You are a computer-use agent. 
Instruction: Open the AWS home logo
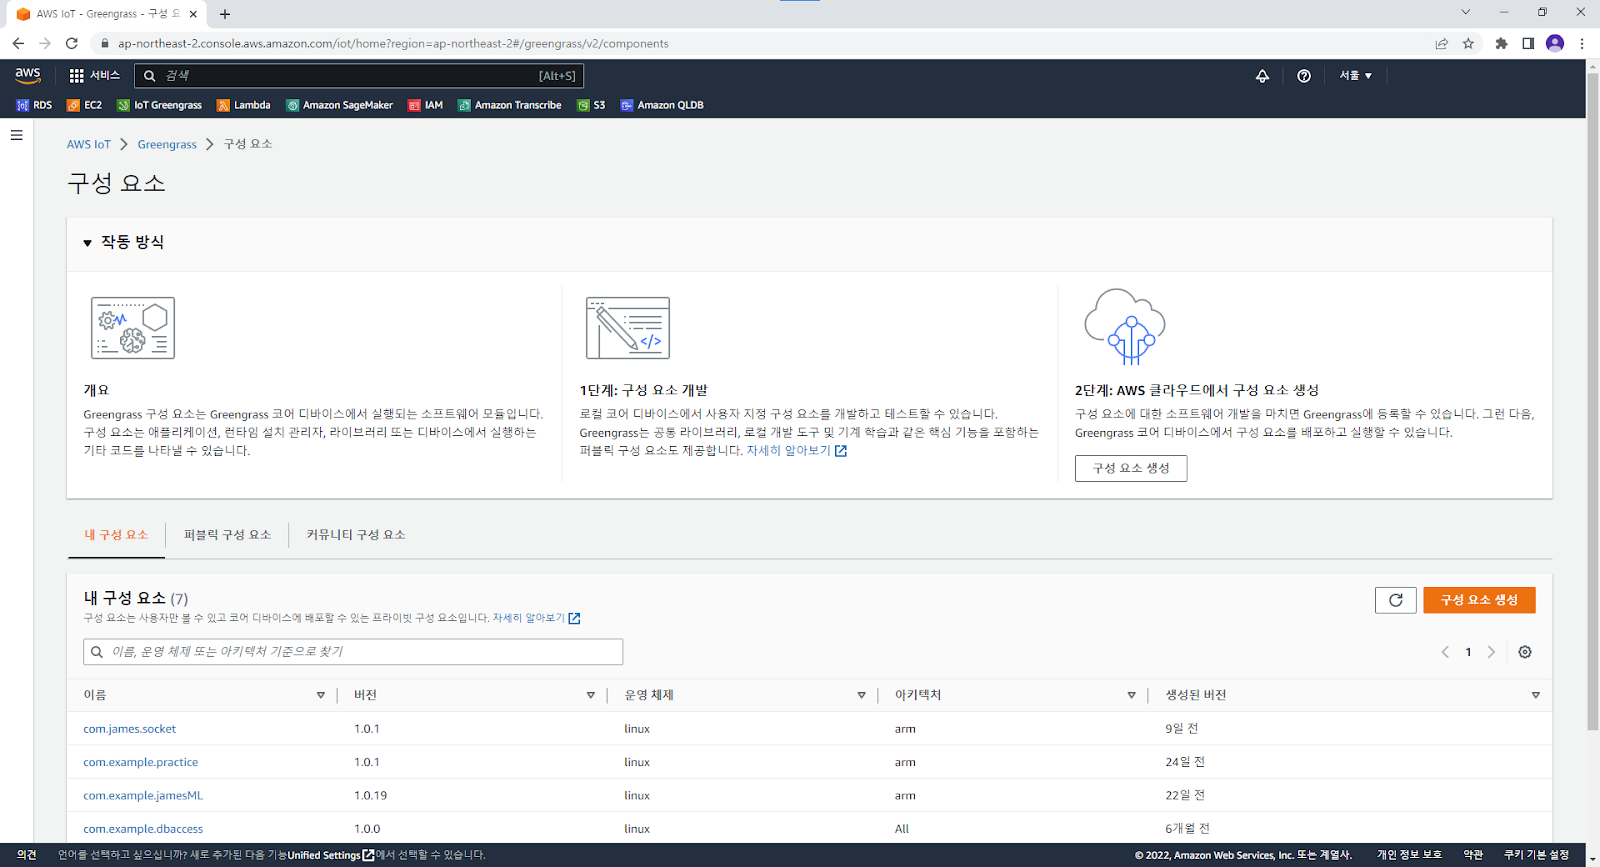tap(28, 75)
